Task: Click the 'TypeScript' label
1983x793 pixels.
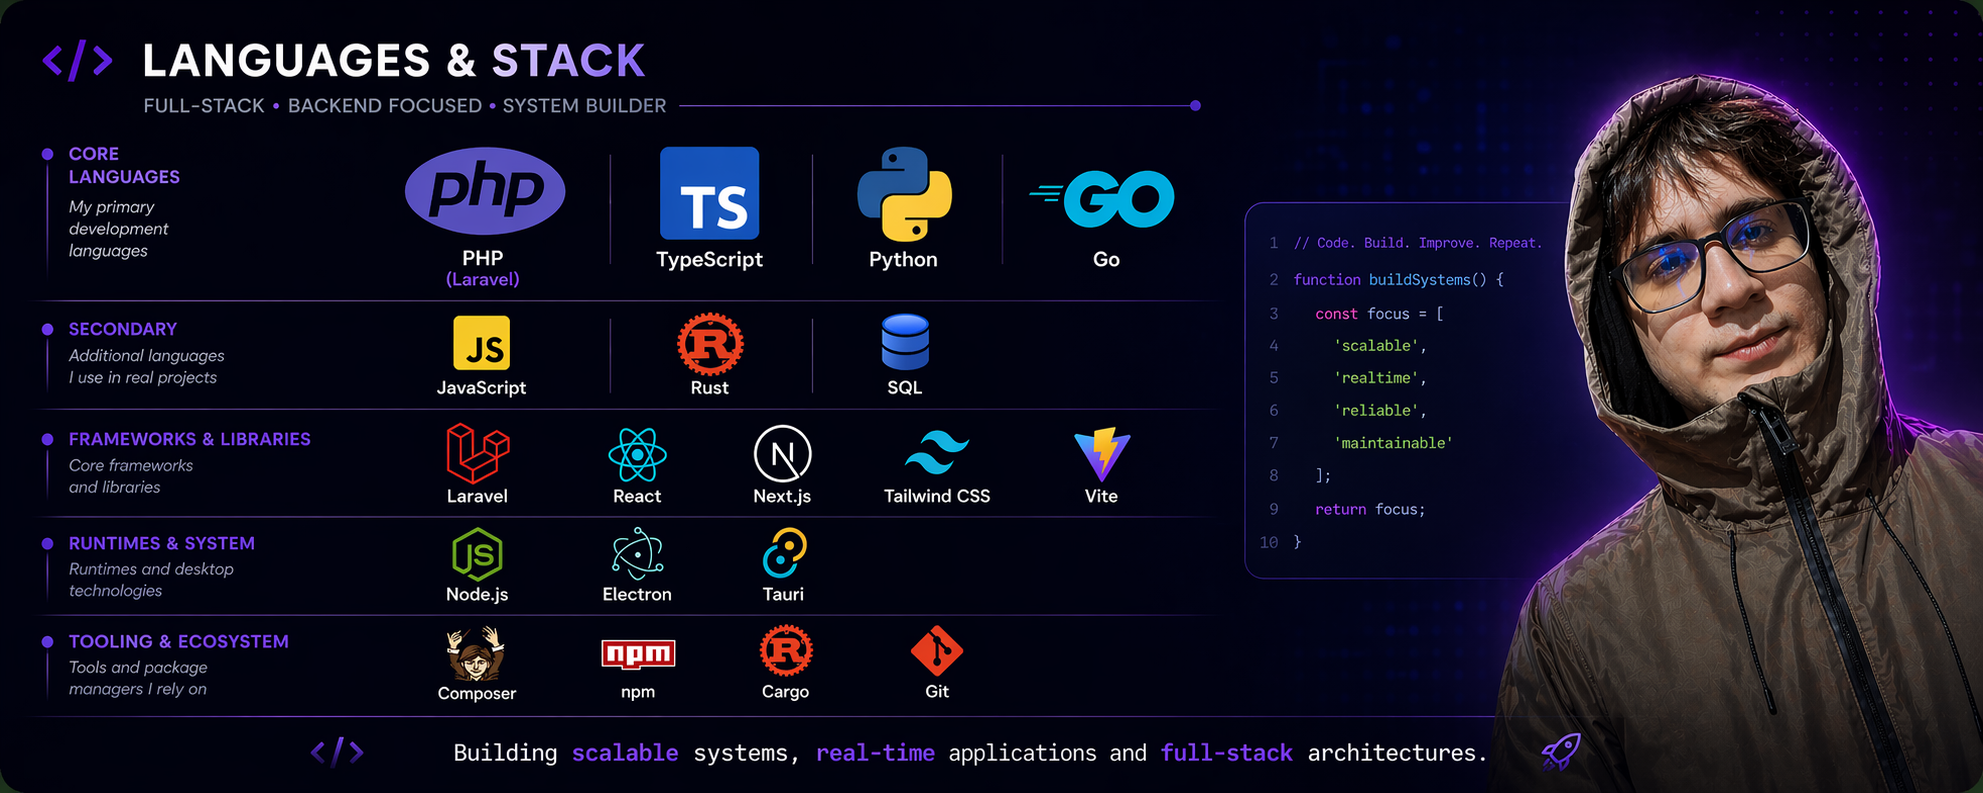Action: point(709,260)
